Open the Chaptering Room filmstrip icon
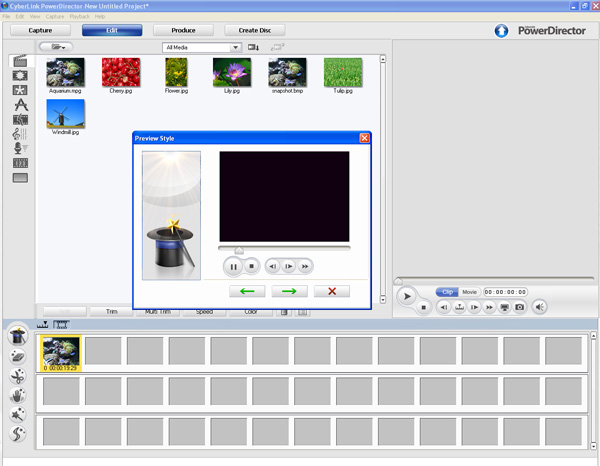 [x=20, y=163]
